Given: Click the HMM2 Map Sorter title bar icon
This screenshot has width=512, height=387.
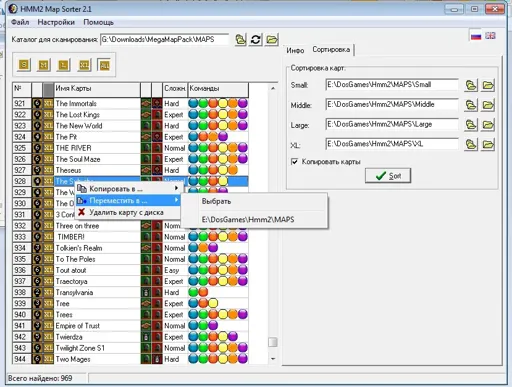Looking at the screenshot, I should 13,9.
